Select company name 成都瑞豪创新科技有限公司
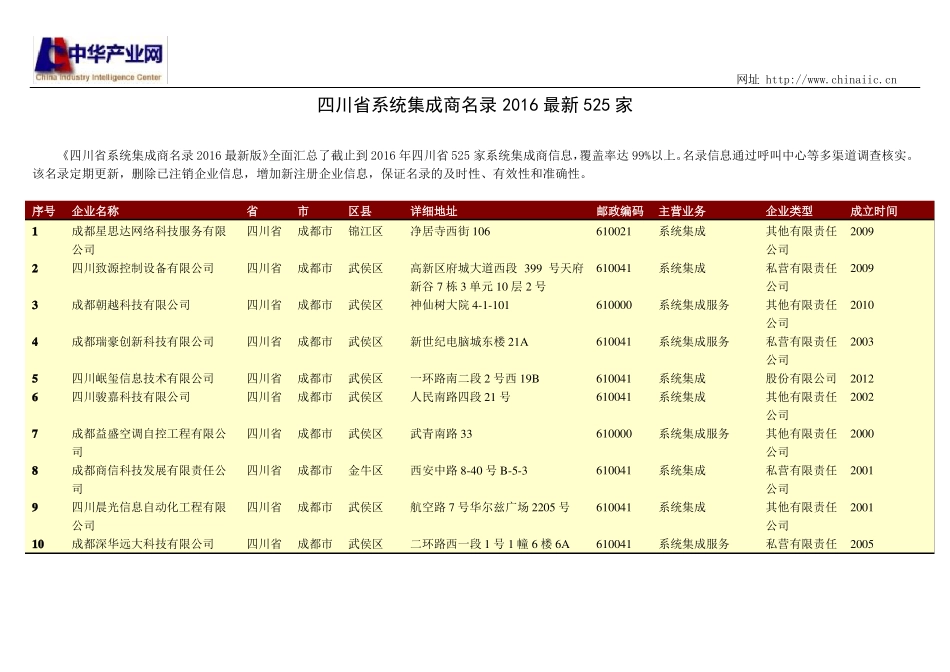This screenshot has width=950, height=672. click(142, 342)
